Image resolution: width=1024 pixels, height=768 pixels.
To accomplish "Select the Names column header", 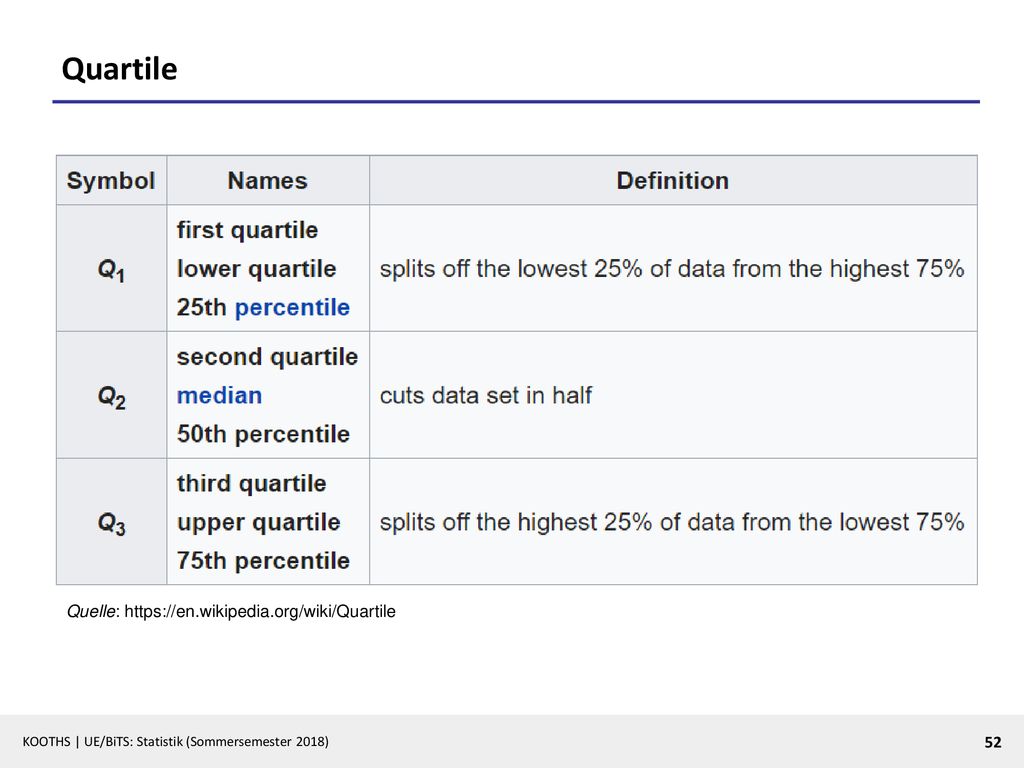I will tap(268, 181).
